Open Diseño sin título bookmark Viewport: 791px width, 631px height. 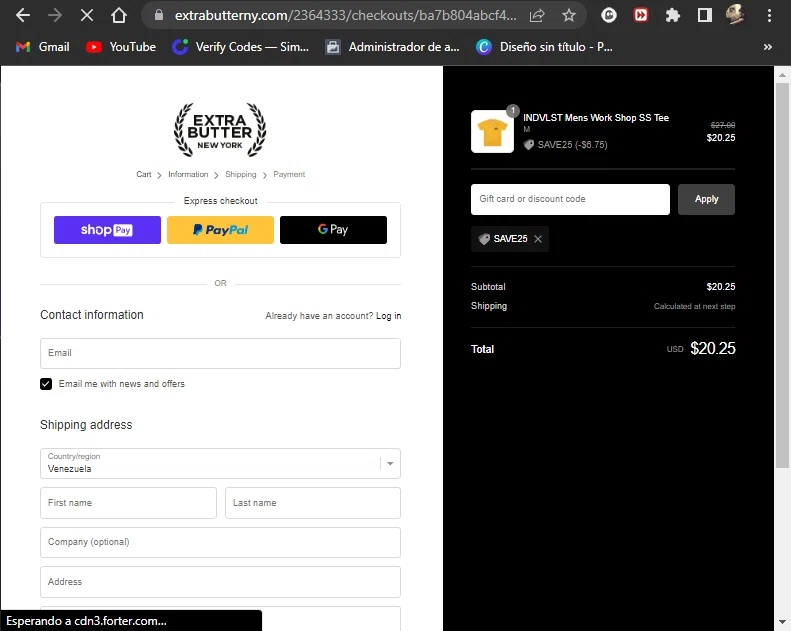point(544,47)
